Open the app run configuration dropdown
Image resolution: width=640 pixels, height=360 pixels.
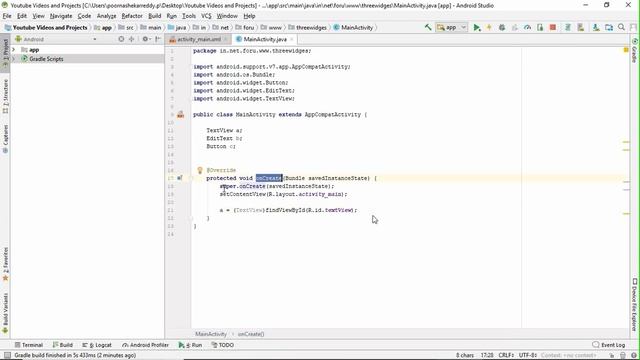[x=451, y=27]
